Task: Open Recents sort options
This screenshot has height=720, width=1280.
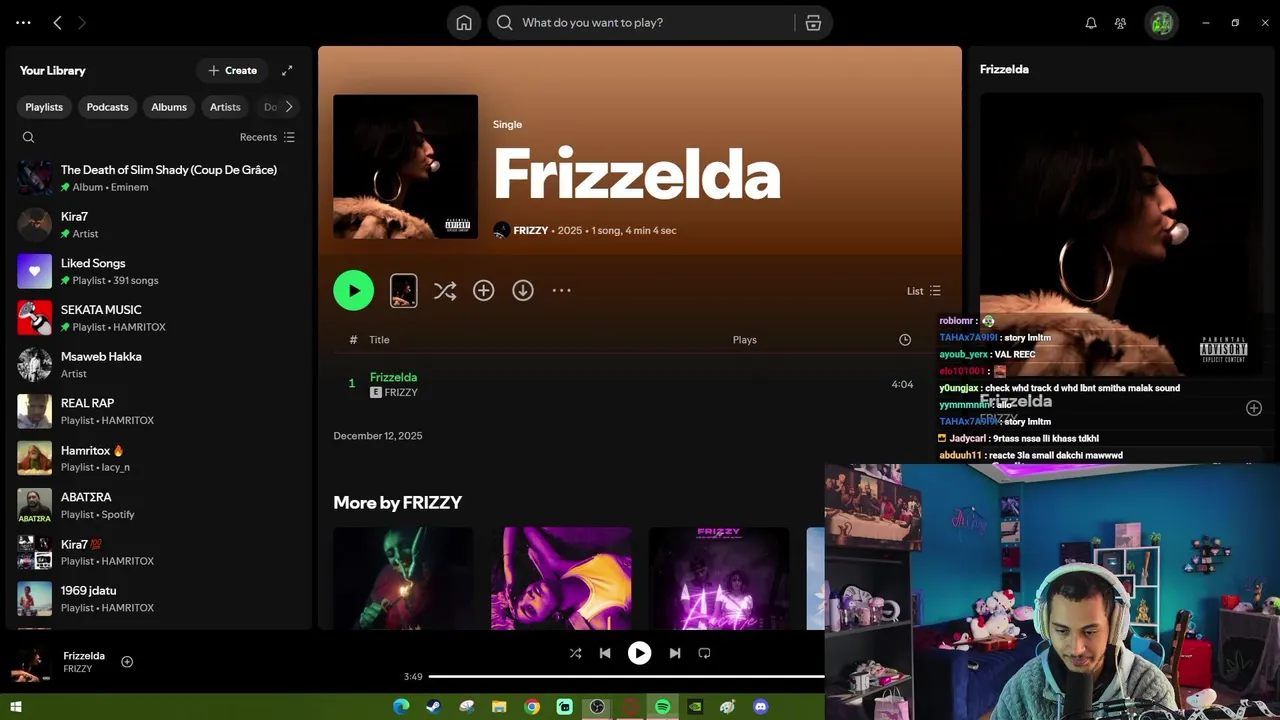Action: coord(267,137)
